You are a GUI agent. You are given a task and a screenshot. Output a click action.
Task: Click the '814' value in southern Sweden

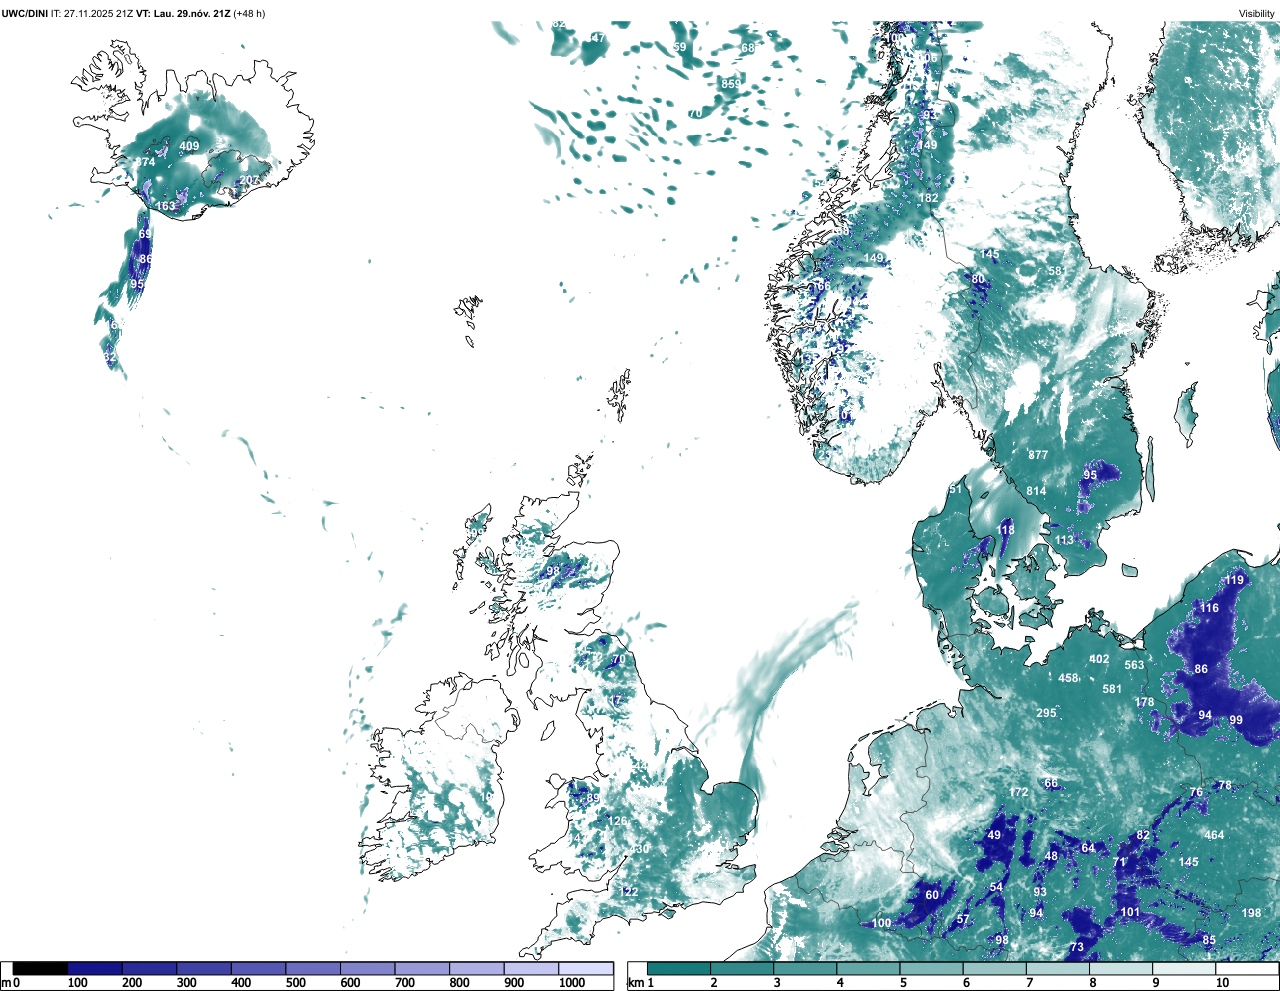[1036, 491]
